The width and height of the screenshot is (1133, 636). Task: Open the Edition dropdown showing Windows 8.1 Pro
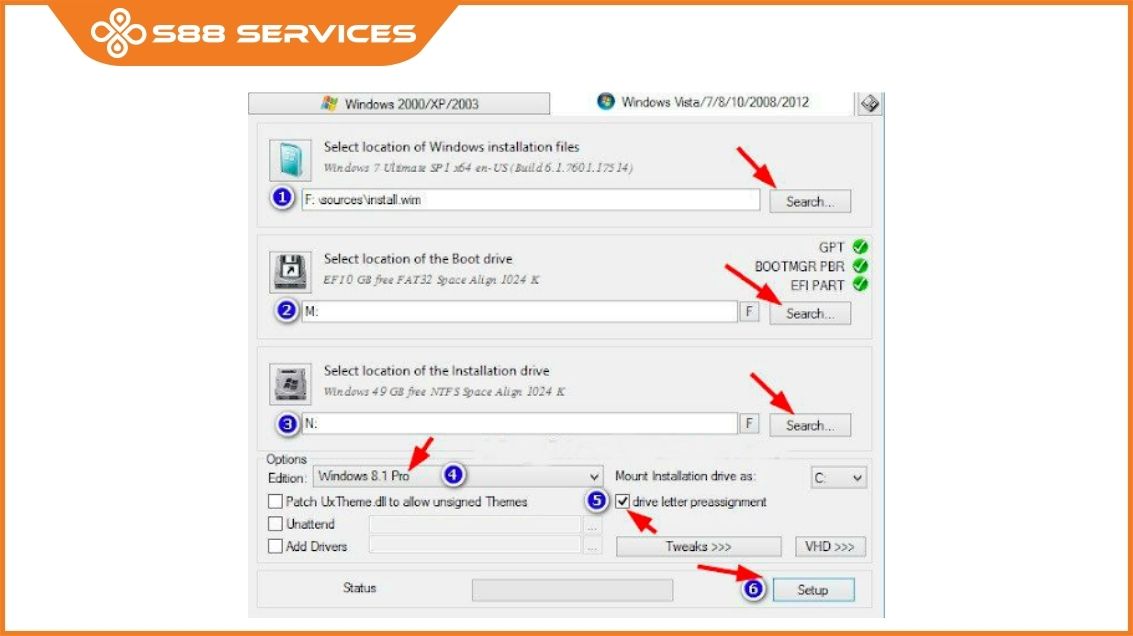point(457,476)
